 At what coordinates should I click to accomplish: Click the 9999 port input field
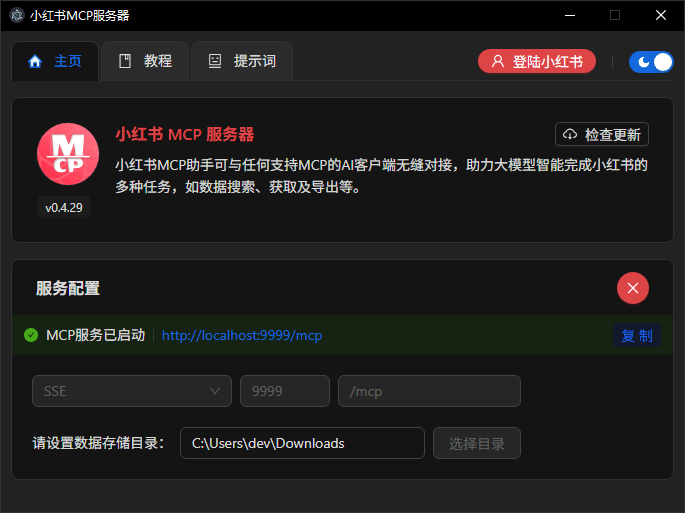(x=285, y=391)
